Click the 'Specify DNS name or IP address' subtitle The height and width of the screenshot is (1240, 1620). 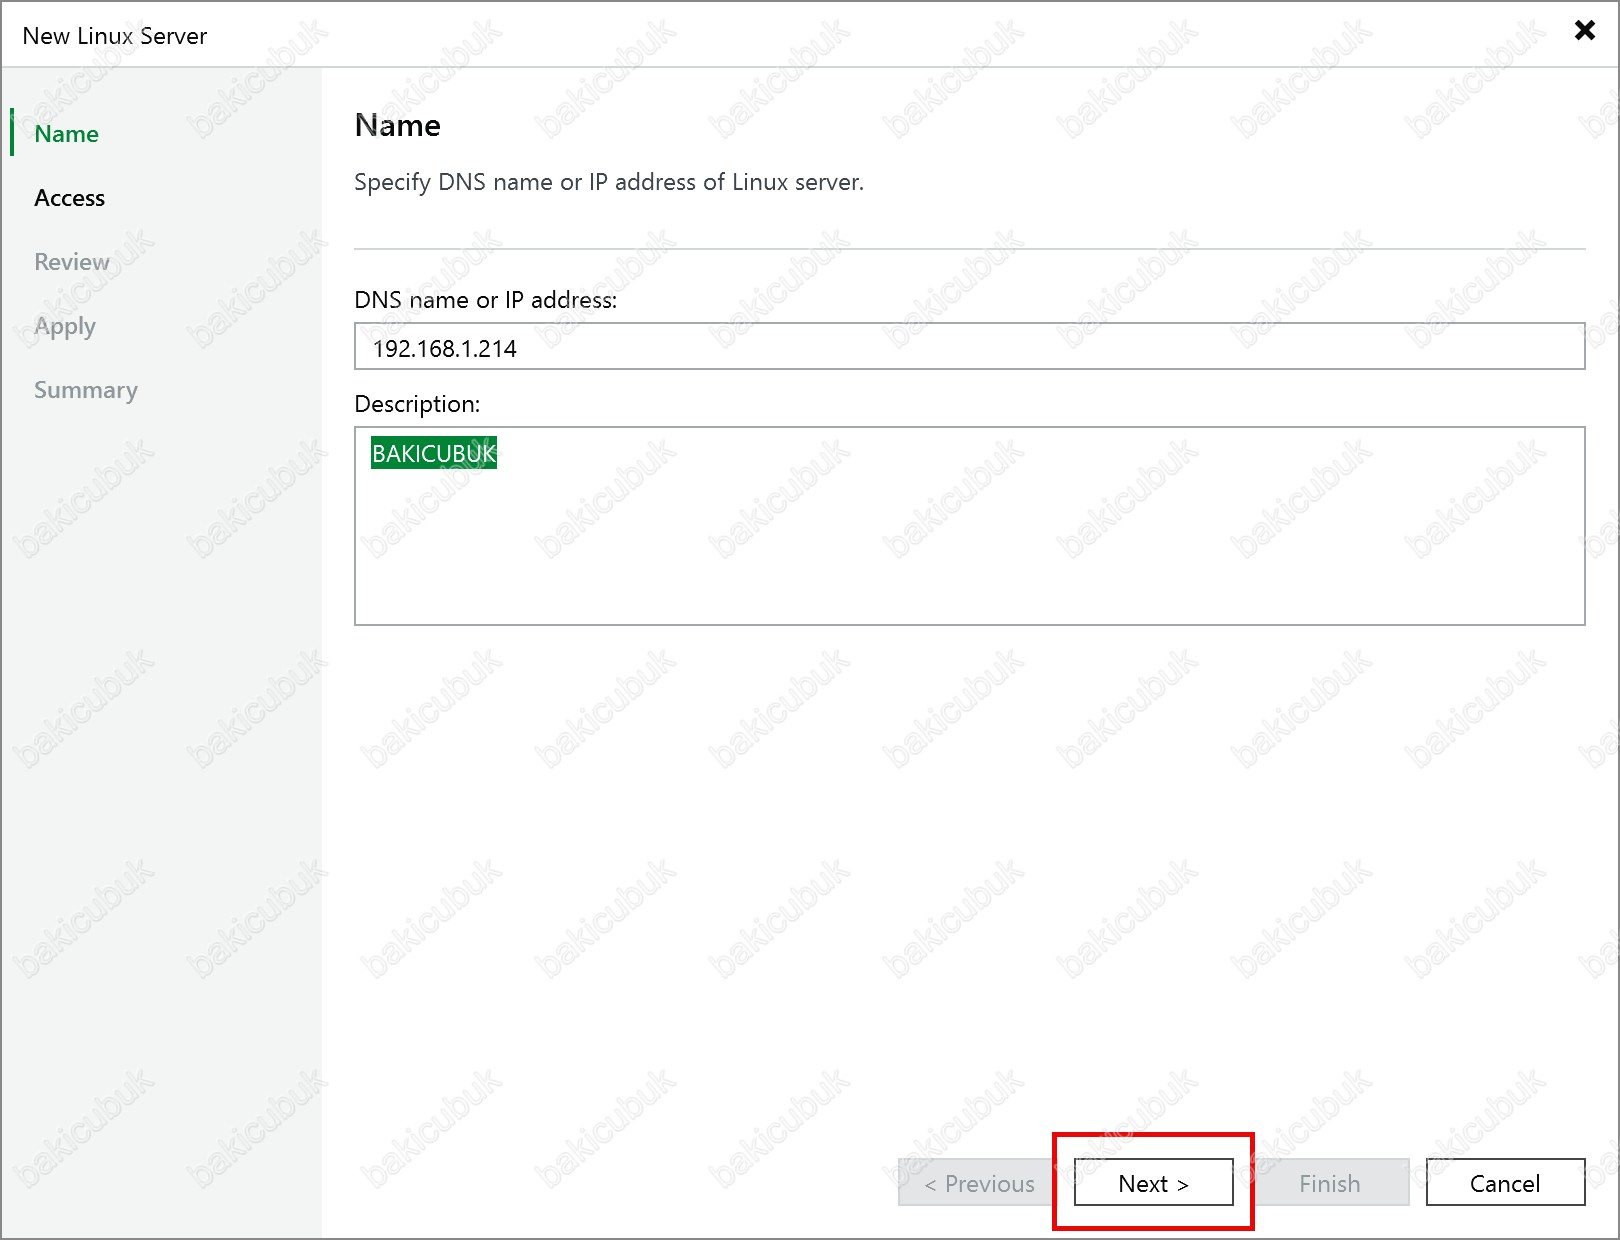point(608,182)
